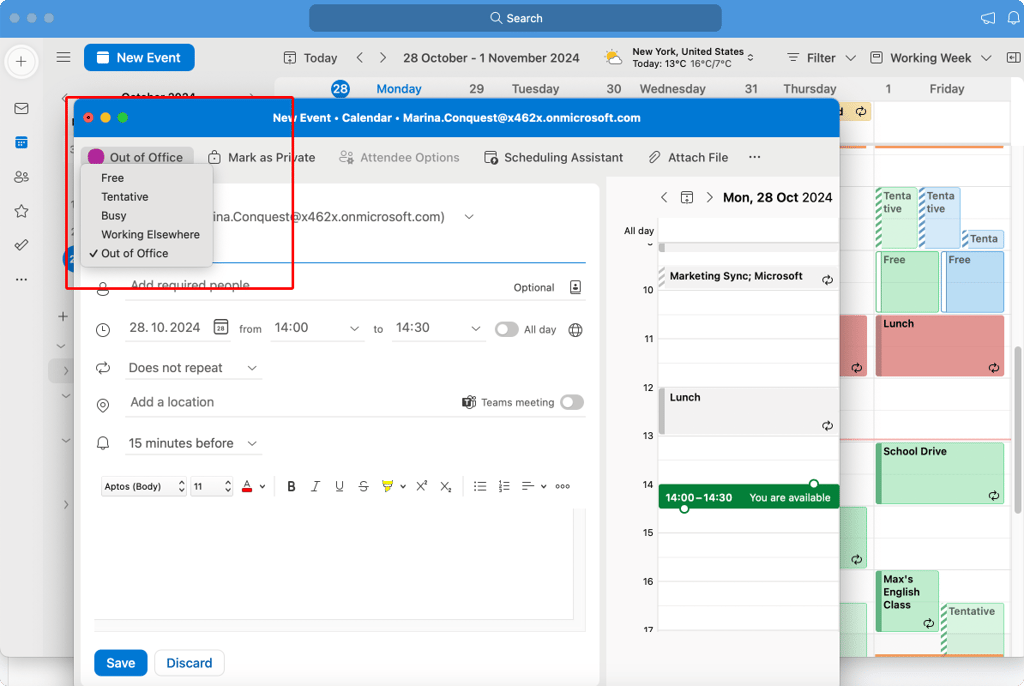The width and height of the screenshot is (1024, 686).
Task: Go to next day in scheduling pane
Action: click(x=710, y=197)
